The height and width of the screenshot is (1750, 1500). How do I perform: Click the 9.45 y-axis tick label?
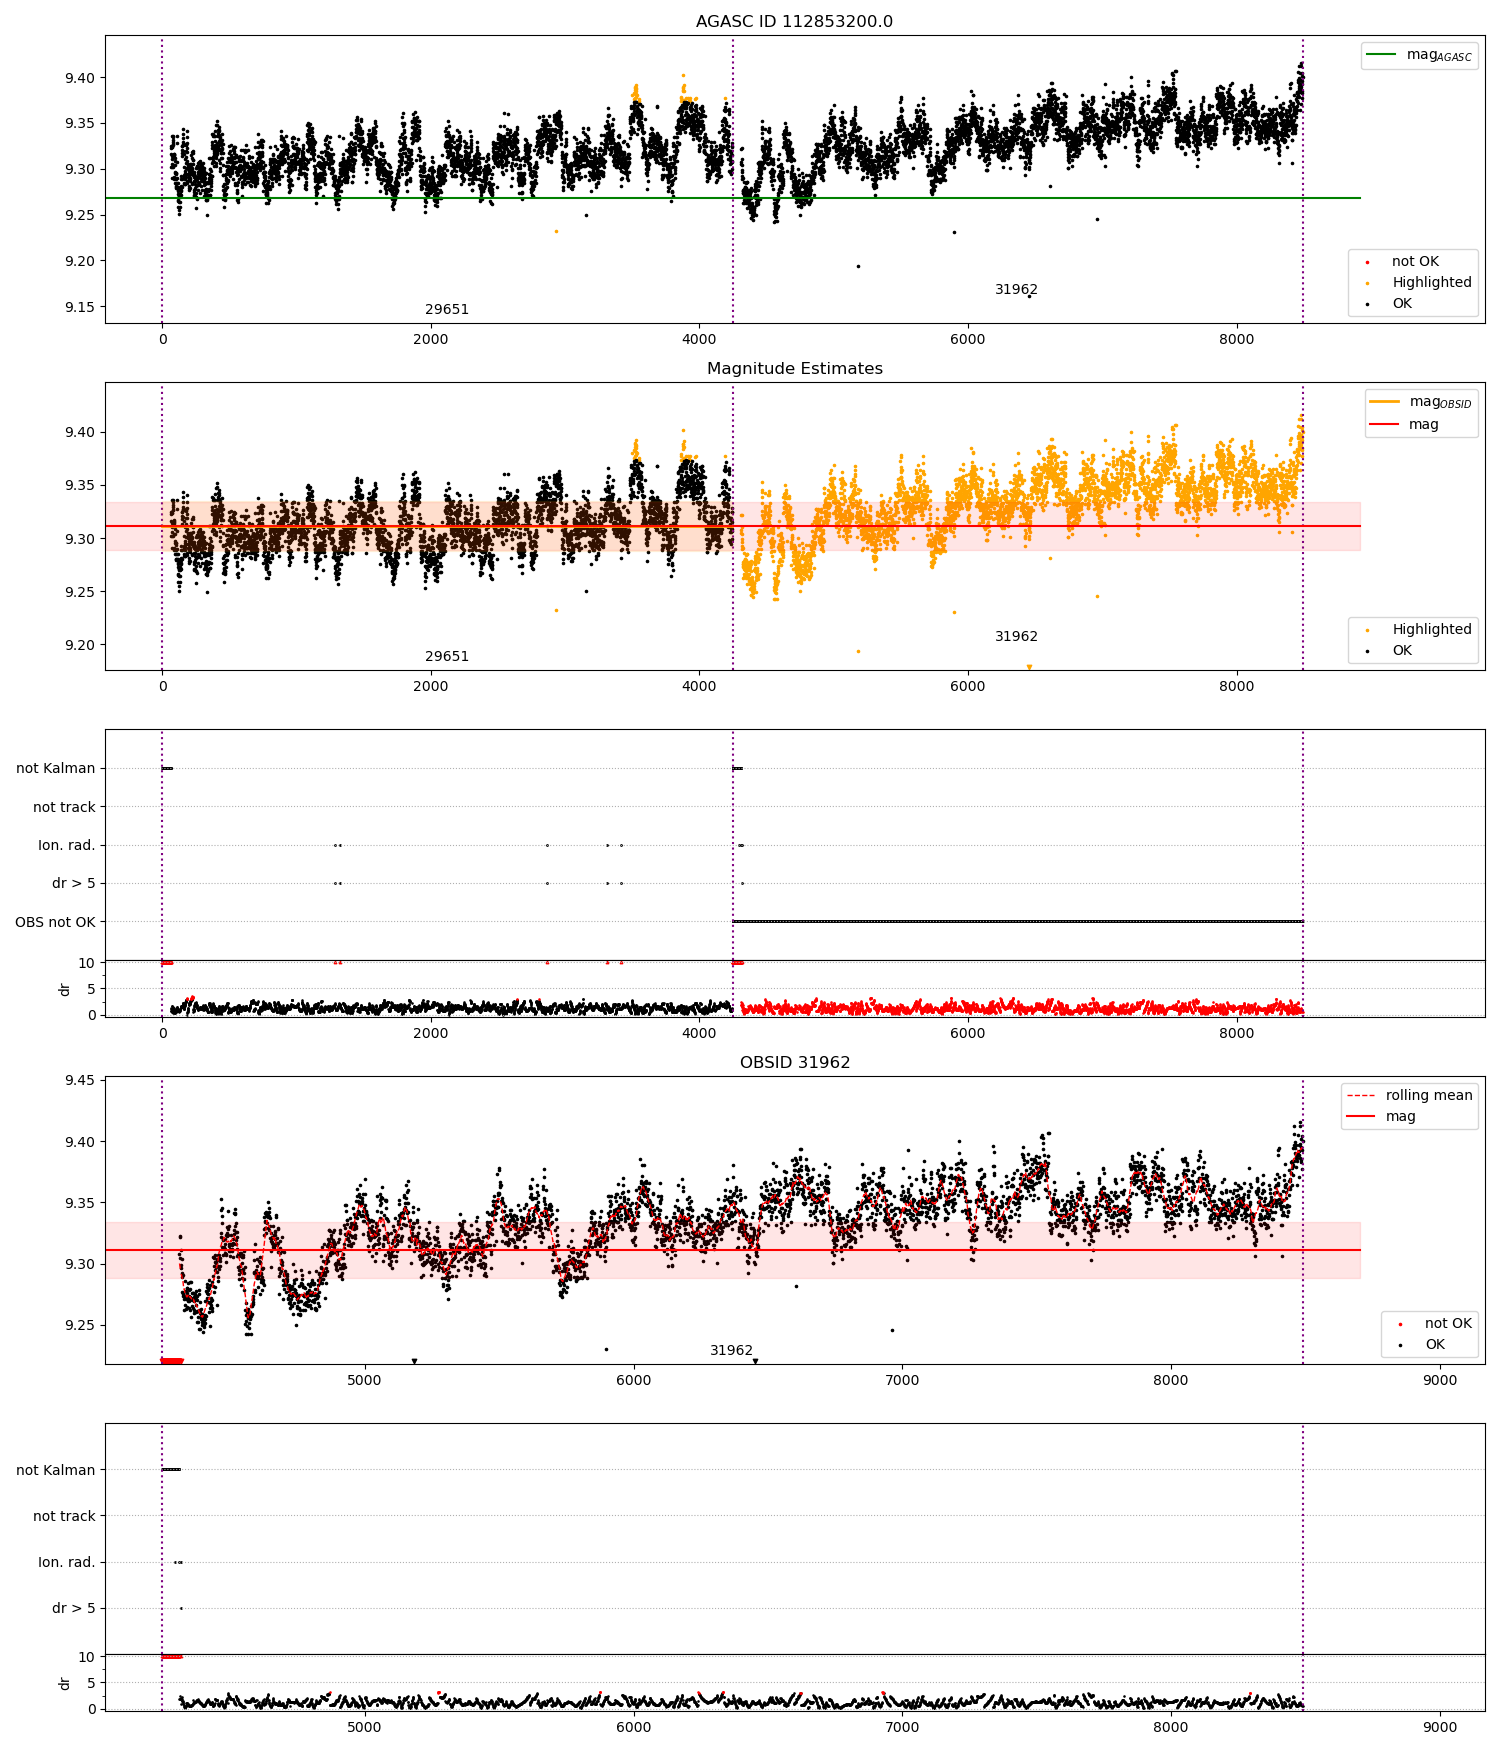pyautogui.click(x=81, y=1081)
